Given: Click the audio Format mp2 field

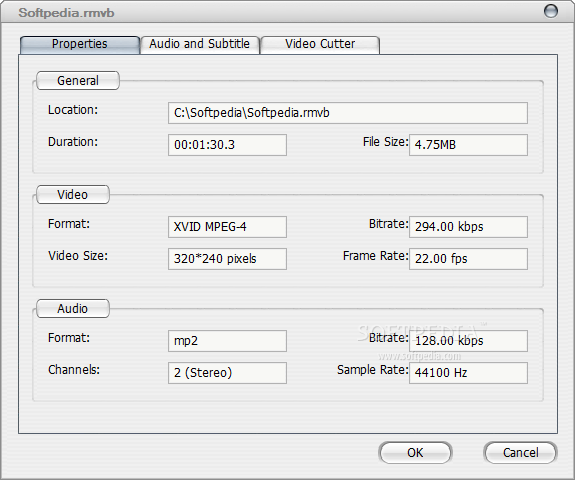Looking at the screenshot, I should [x=227, y=341].
